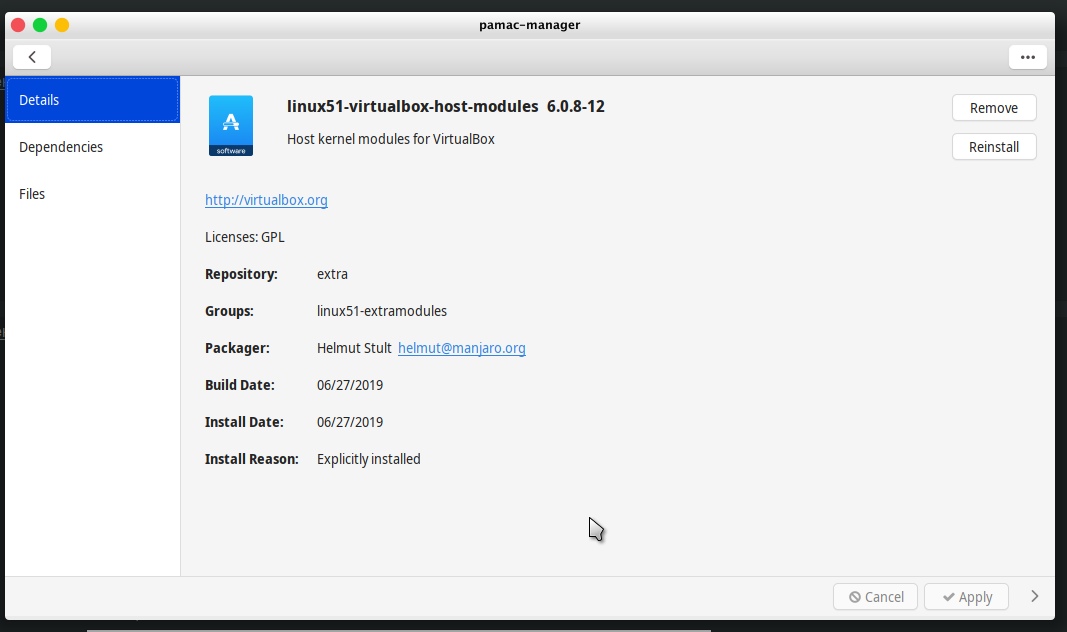Click the pamac-manager window title
This screenshot has width=1067, height=632.
pyautogui.click(x=529, y=25)
